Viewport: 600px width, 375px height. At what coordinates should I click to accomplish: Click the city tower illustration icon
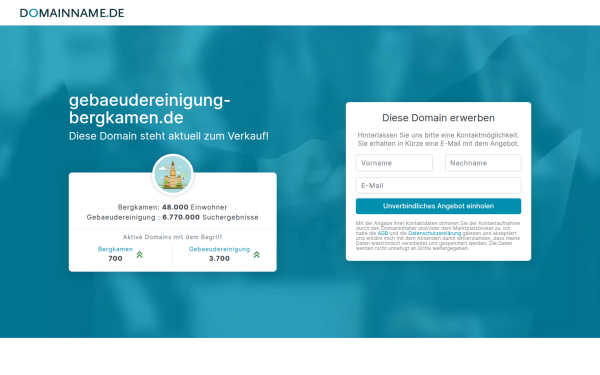(173, 174)
